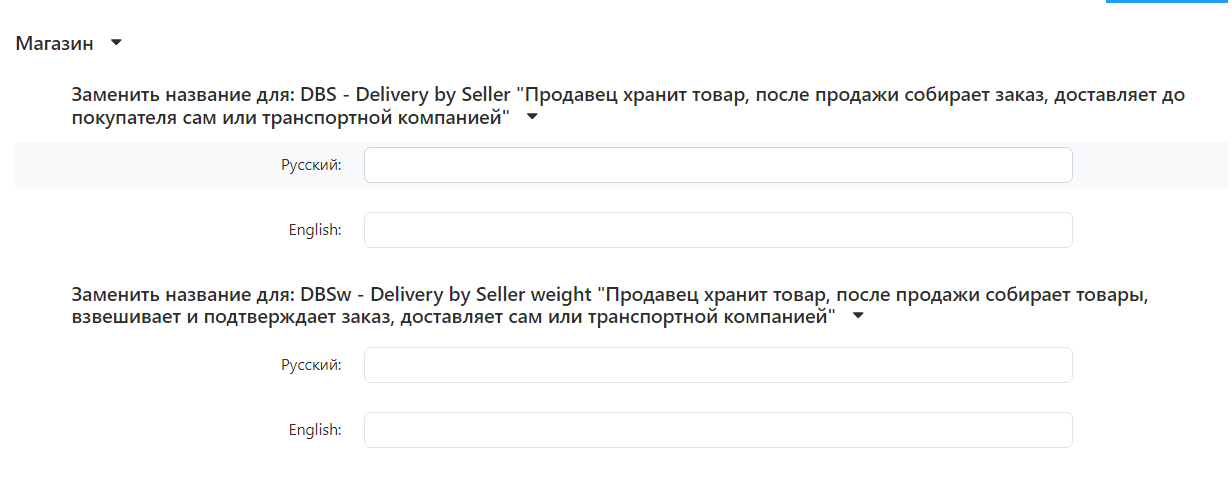The width and height of the screenshot is (1232, 478).
Task: Focus the English field under DBS heading
Action: coord(718,230)
